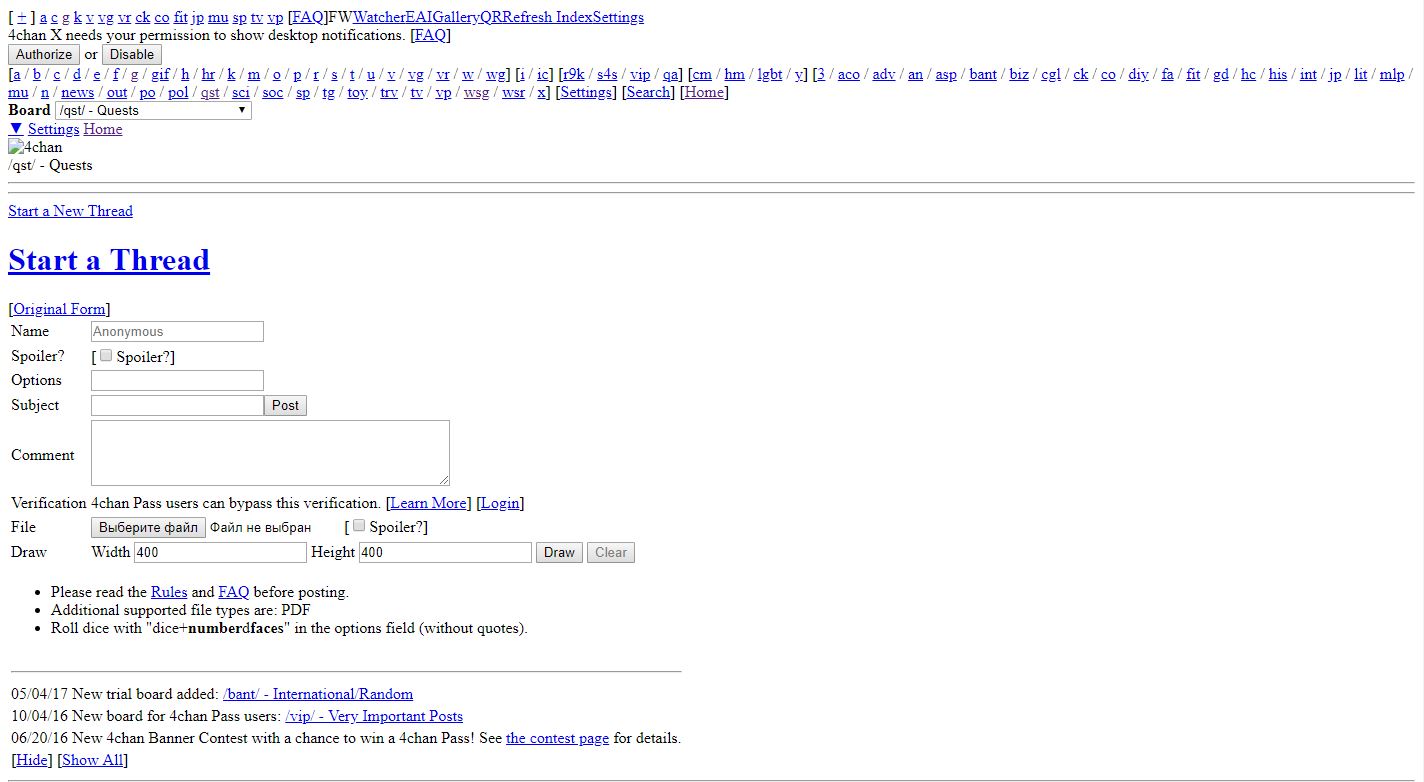This screenshot has height=782, width=1424.
Task: Open FAQ link beside Rules
Action: pyautogui.click(x=234, y=592)
